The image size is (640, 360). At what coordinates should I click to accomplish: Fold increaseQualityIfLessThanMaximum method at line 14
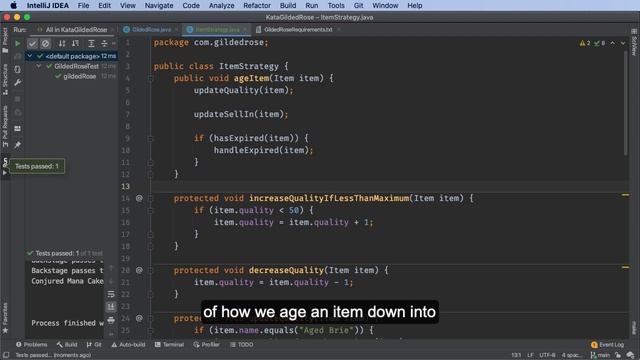pos(150,198)
